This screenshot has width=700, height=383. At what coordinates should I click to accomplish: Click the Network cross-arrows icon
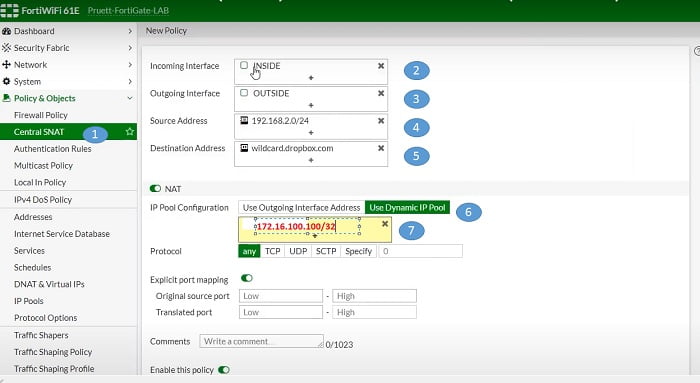[6, 65]
